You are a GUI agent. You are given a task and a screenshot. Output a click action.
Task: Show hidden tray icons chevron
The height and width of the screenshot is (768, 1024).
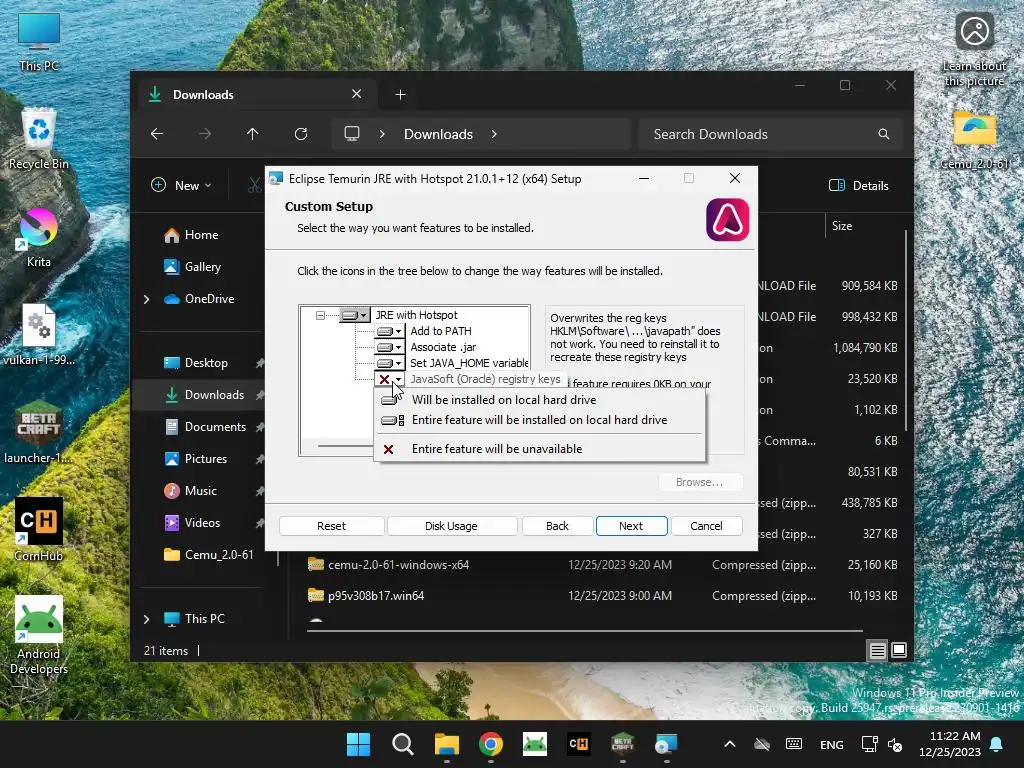pyautogui.click(x=730, y=744)
